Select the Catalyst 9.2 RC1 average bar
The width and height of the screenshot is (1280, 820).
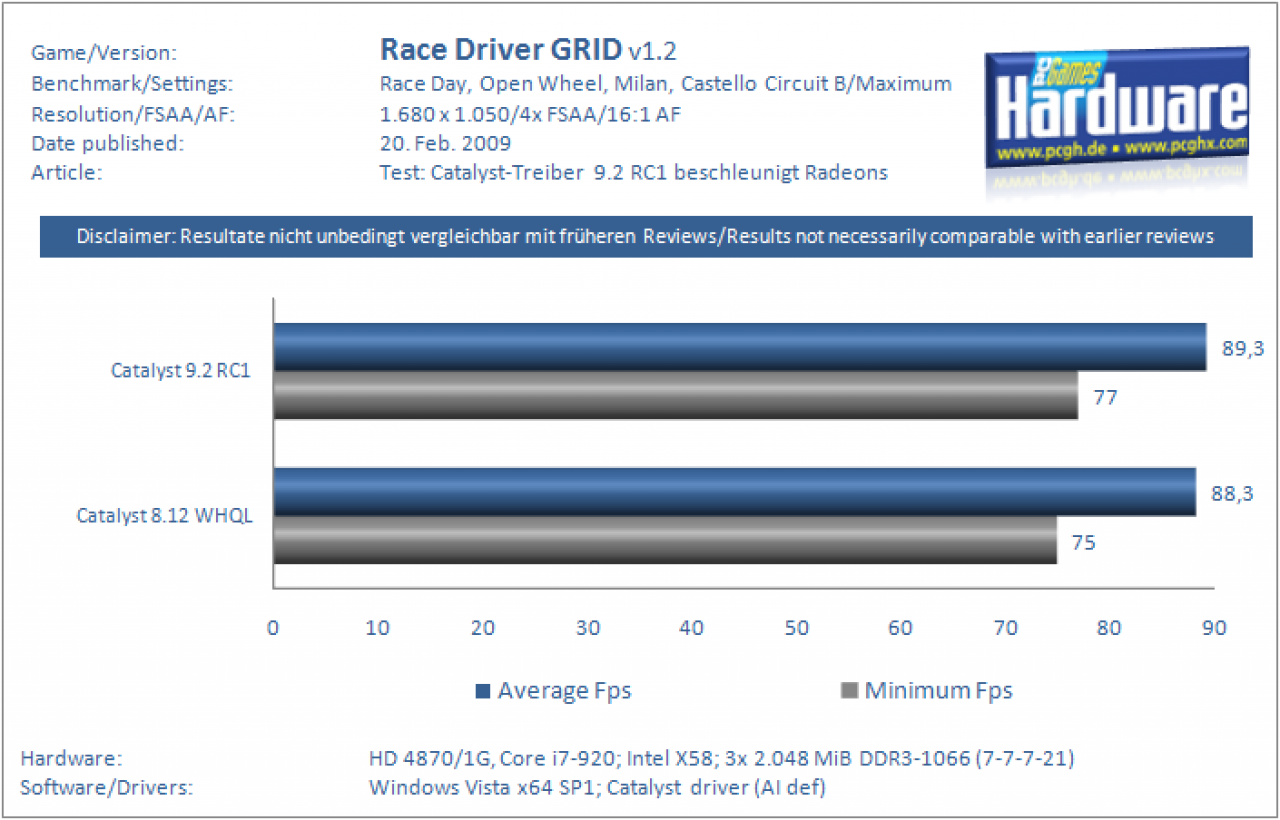point(740,347)
